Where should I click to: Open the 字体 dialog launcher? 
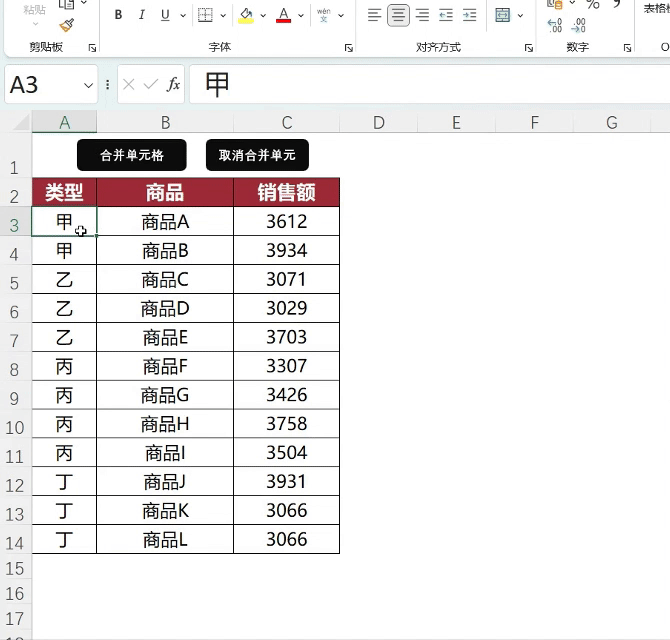point(349,48)
